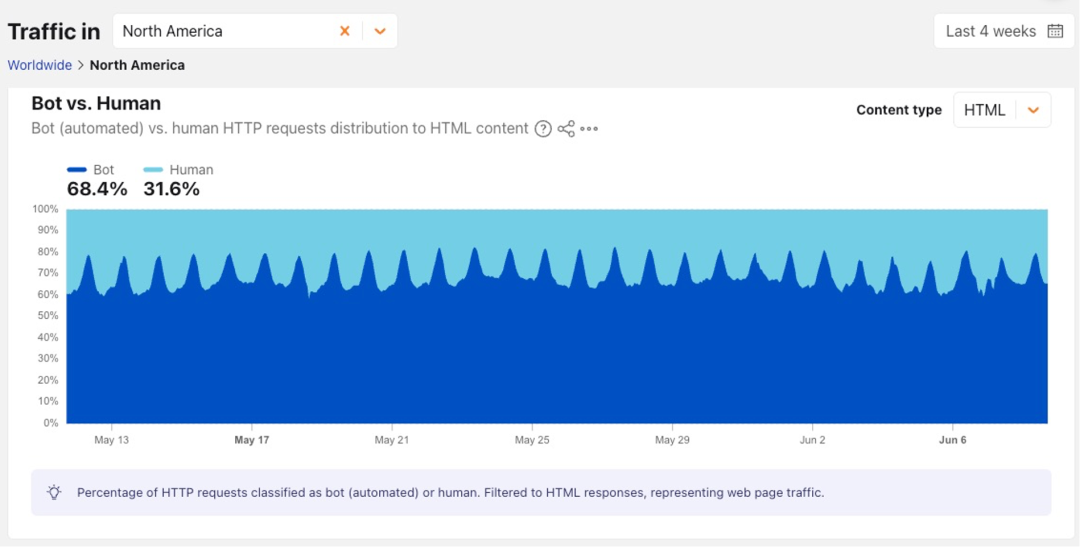Click the lightbulb info icon
This screenshot has height=547, width=1080.
click(x=54, y=493)
